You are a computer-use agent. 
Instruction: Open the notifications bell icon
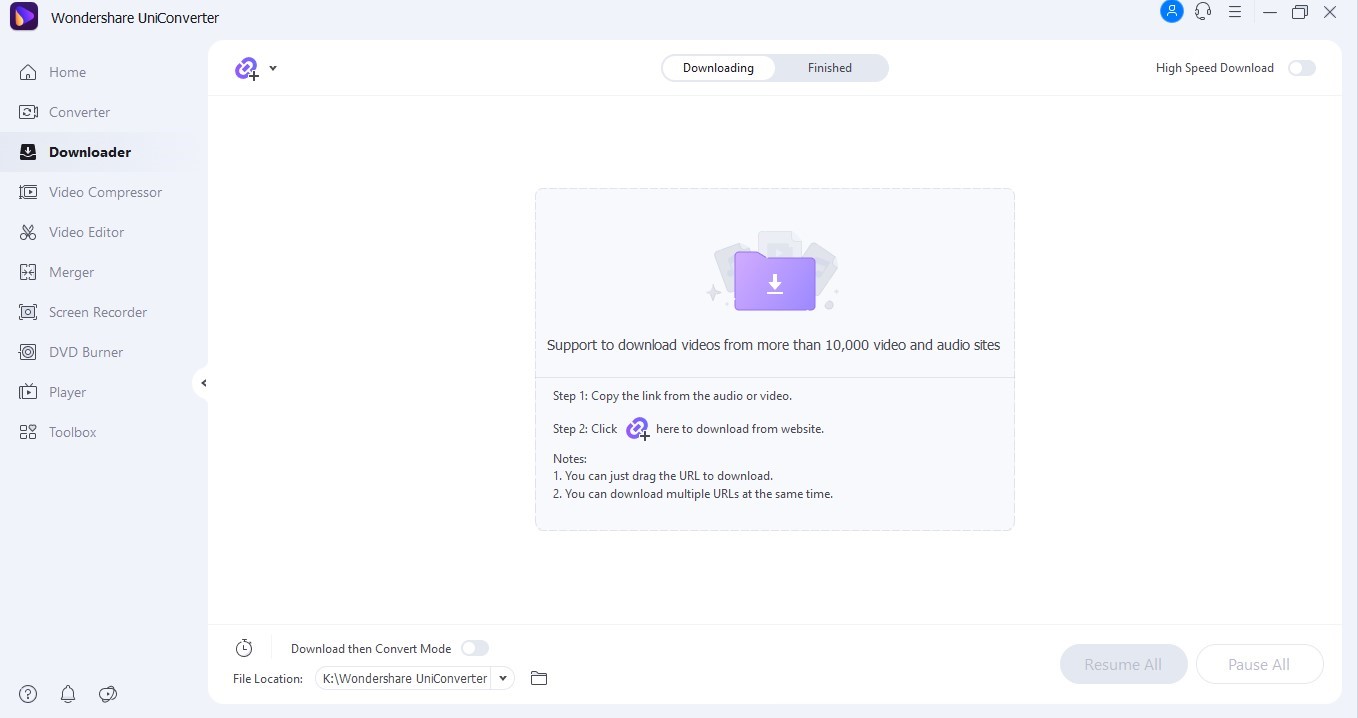tap(68, 694)
